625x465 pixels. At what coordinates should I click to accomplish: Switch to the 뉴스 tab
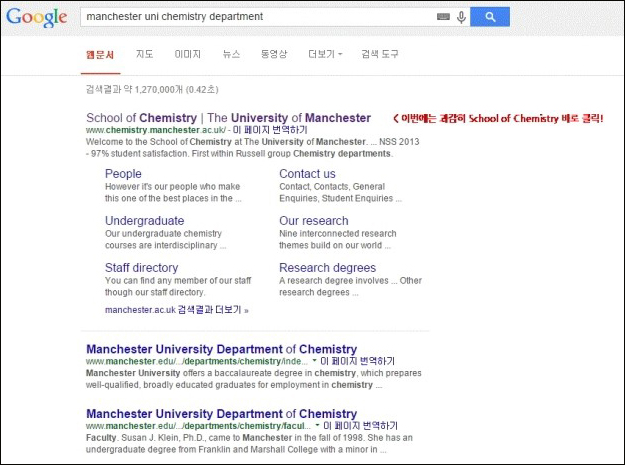[x=231, y=54]
